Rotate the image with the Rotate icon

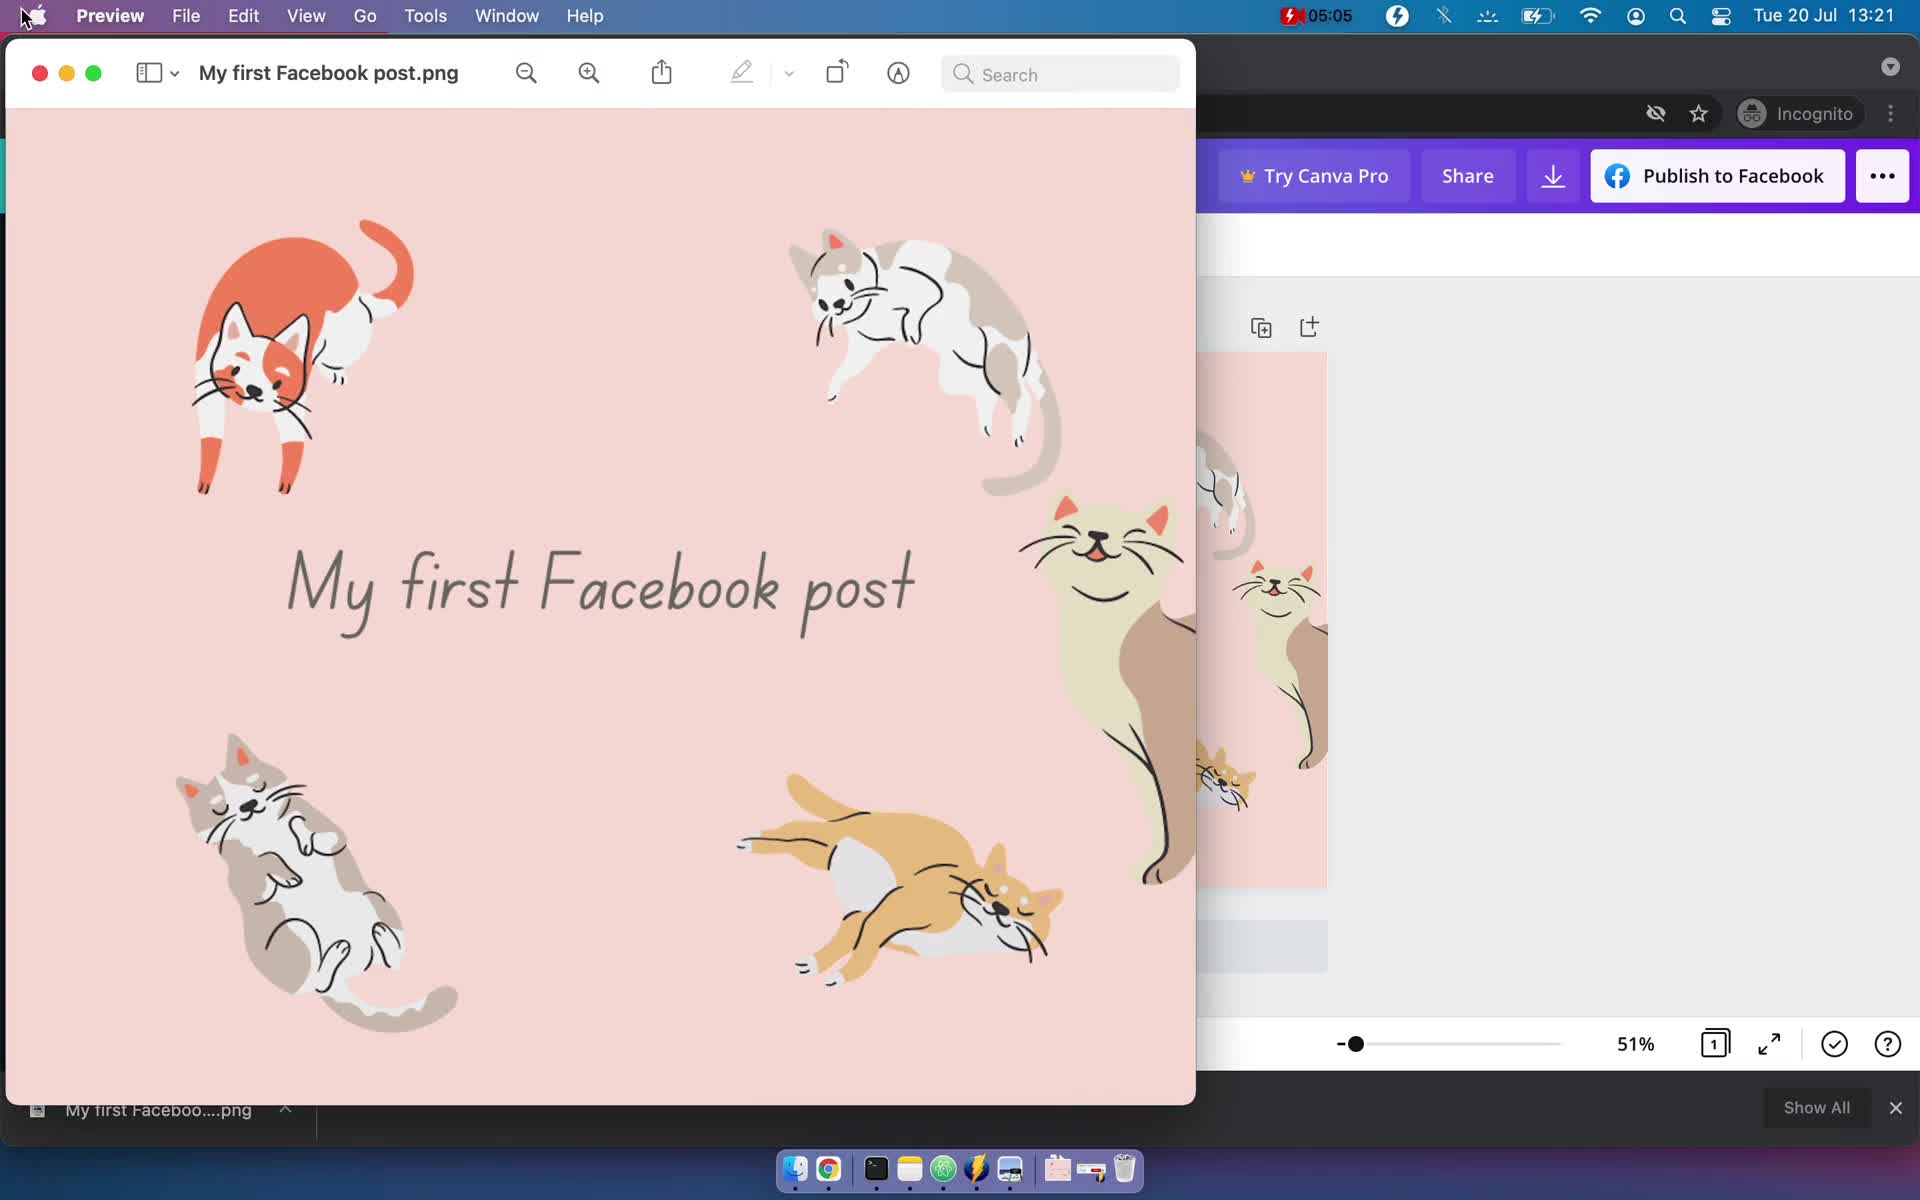pyautogui.click(x=837, y=72)
